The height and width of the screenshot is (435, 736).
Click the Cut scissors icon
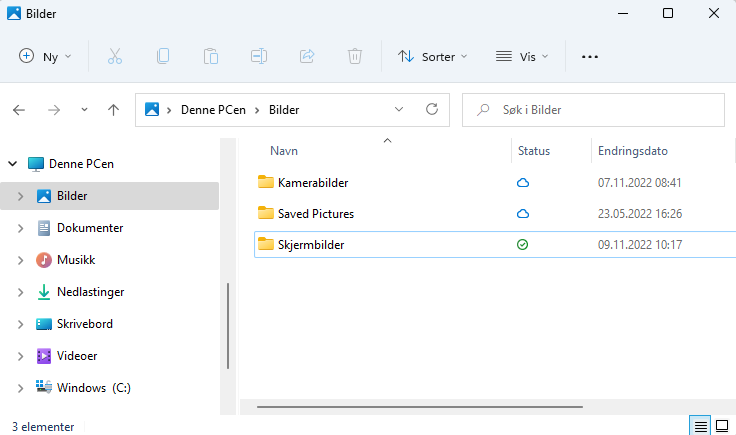pyautogui.click(x=115, y=57)
